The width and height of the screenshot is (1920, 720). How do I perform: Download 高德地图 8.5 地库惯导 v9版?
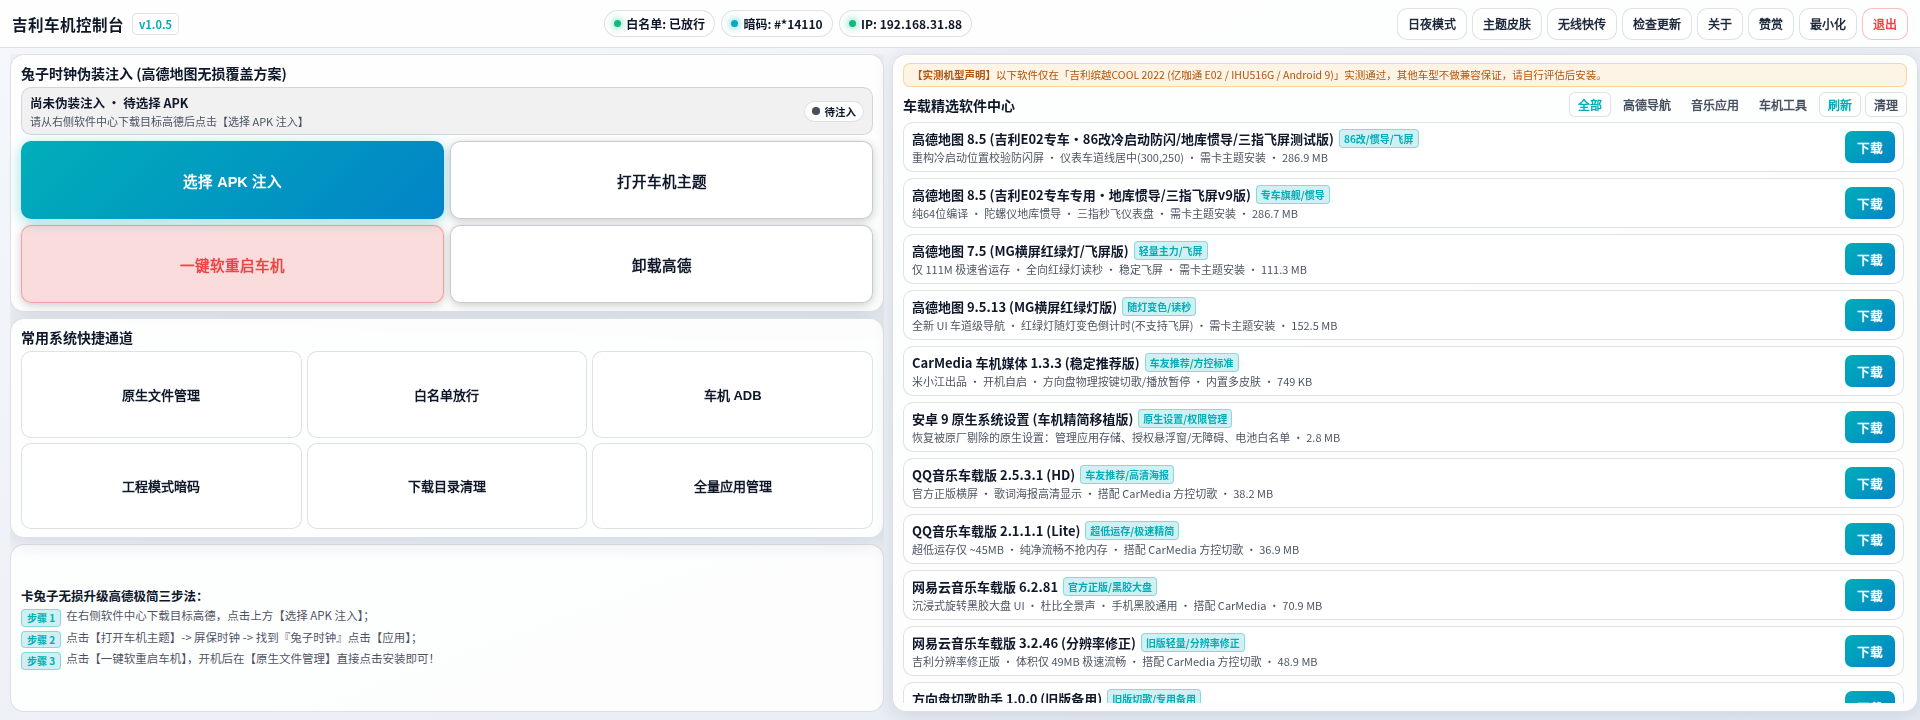(1870, 204)
